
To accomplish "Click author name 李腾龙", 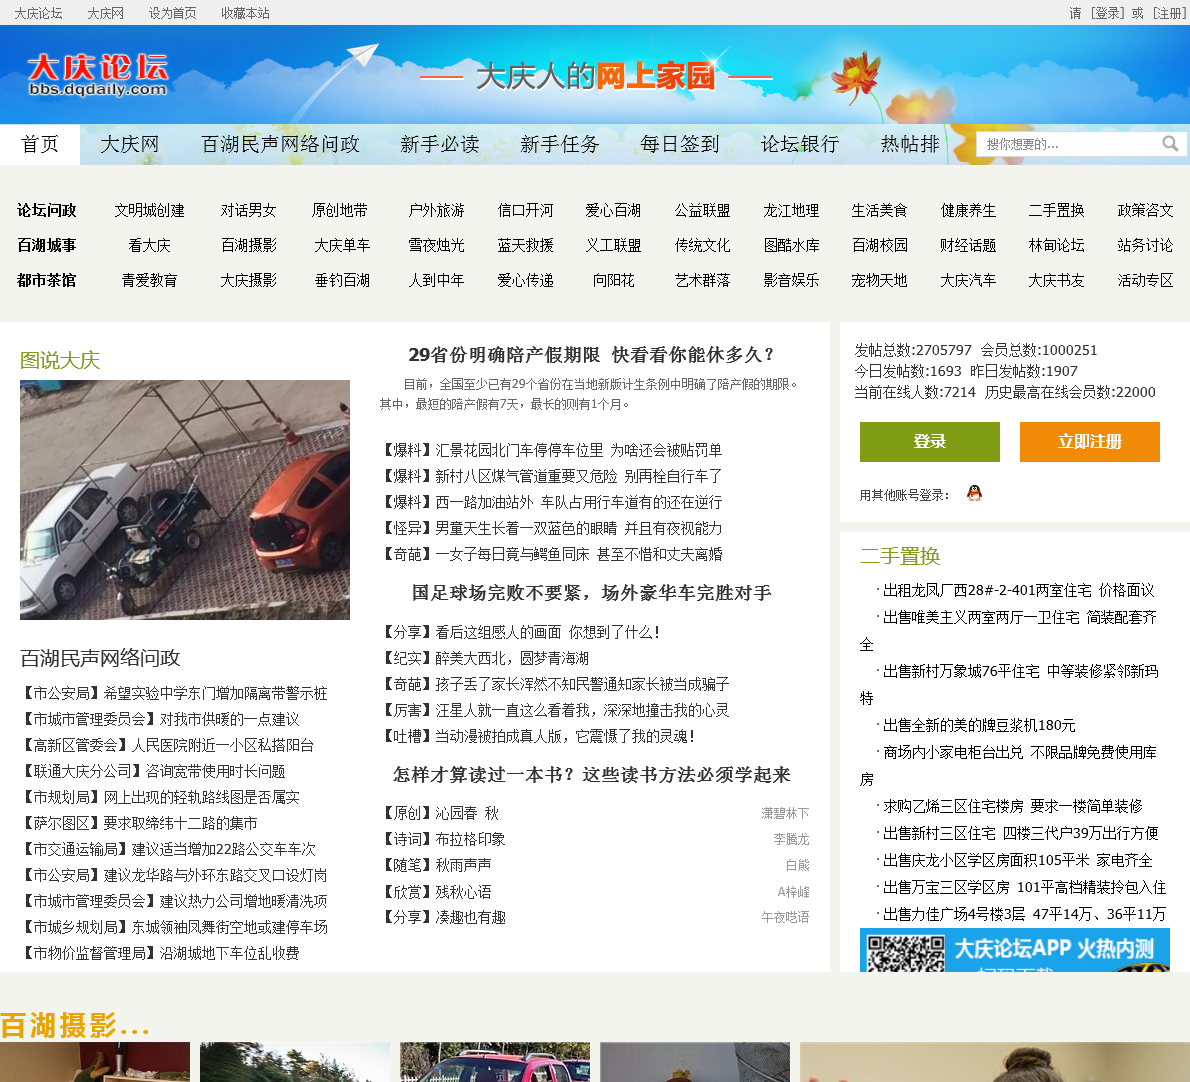I will tap(791, 839).
